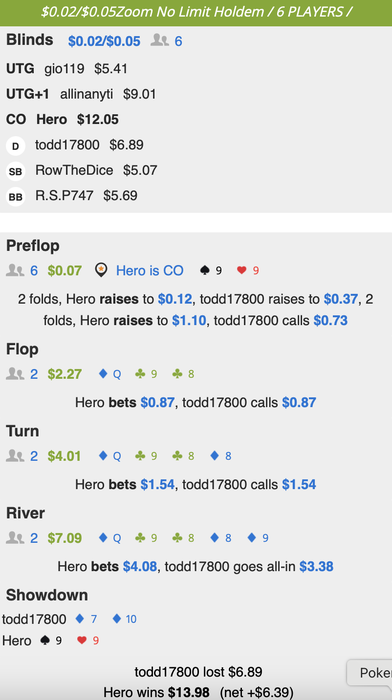Click the Hero is CO link
Viewport: 392px width, 700px height.
coord(150,271)
